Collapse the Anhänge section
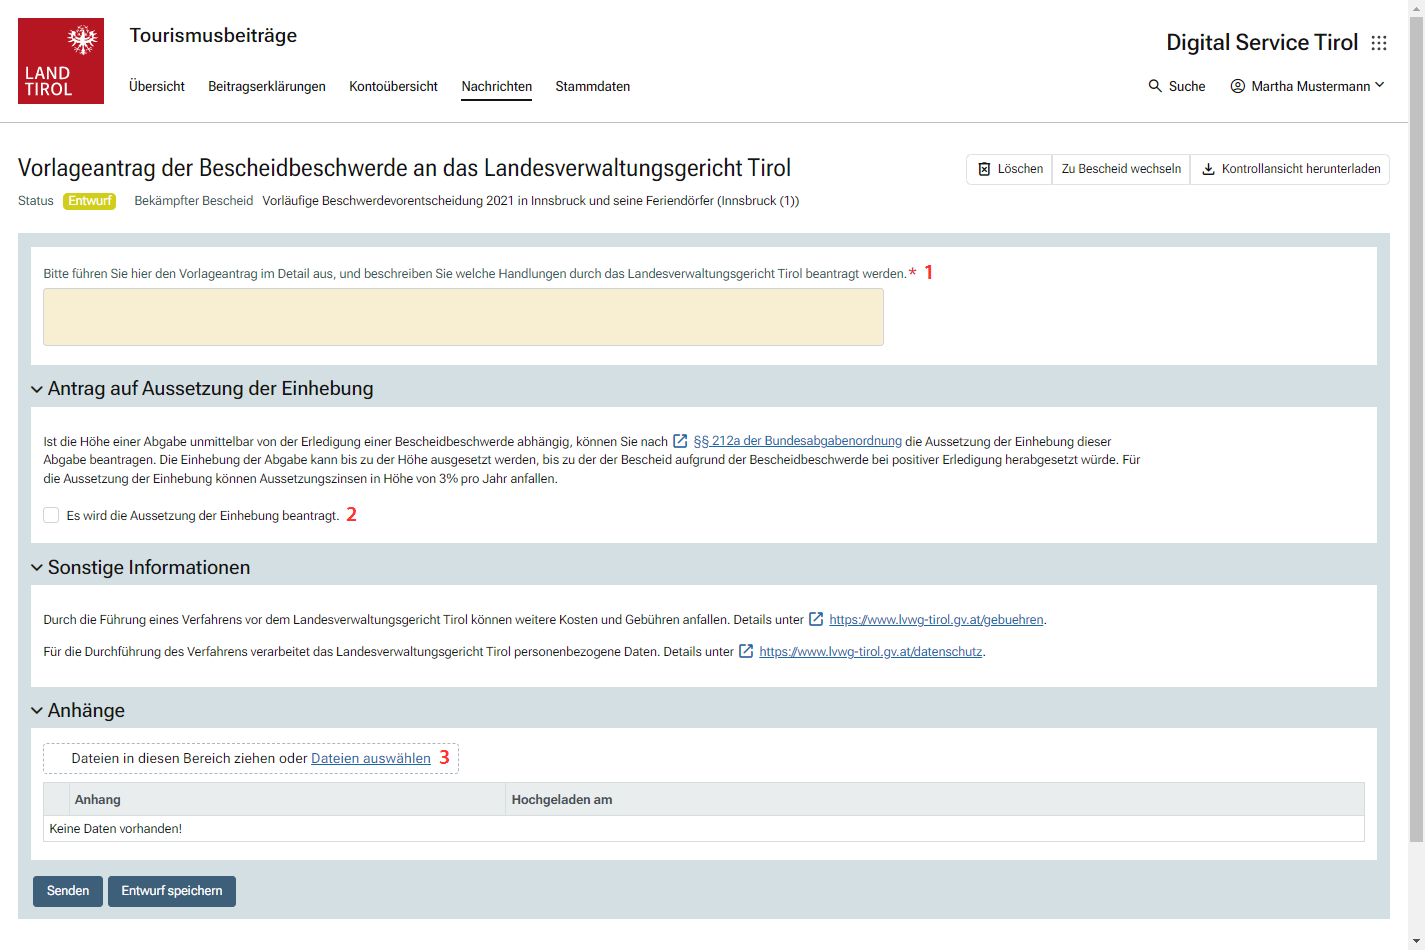This screenshot has height=950, width=1425. point(37,711)
